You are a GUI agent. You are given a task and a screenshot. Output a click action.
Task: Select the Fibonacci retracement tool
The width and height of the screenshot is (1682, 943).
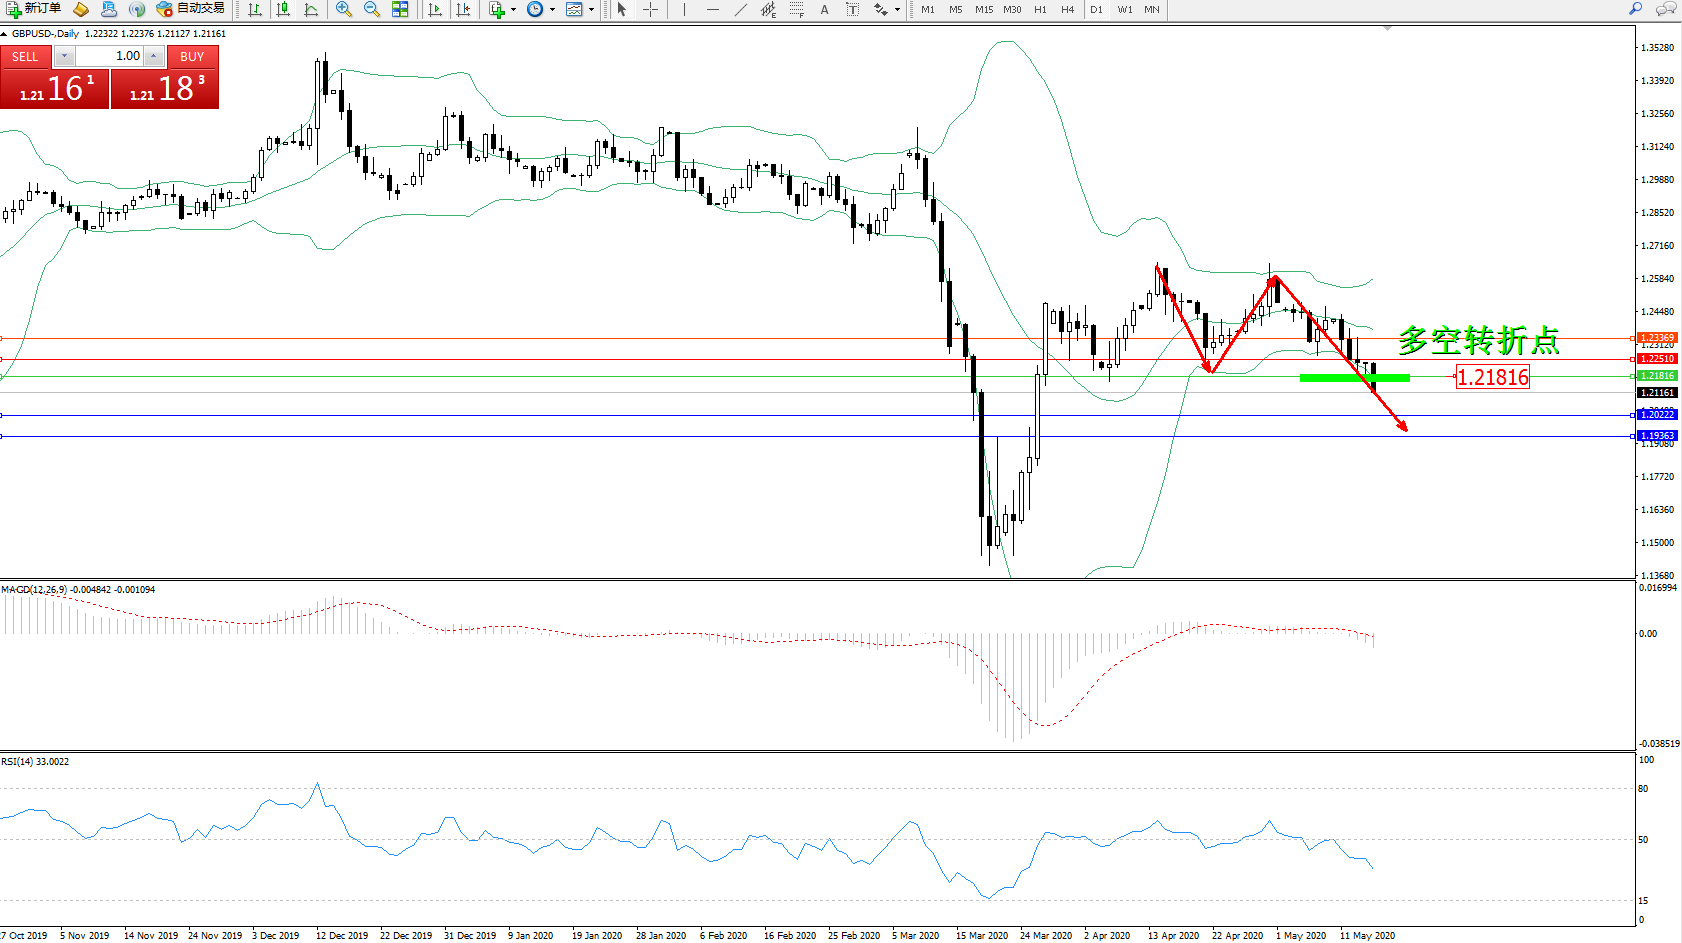796,9
